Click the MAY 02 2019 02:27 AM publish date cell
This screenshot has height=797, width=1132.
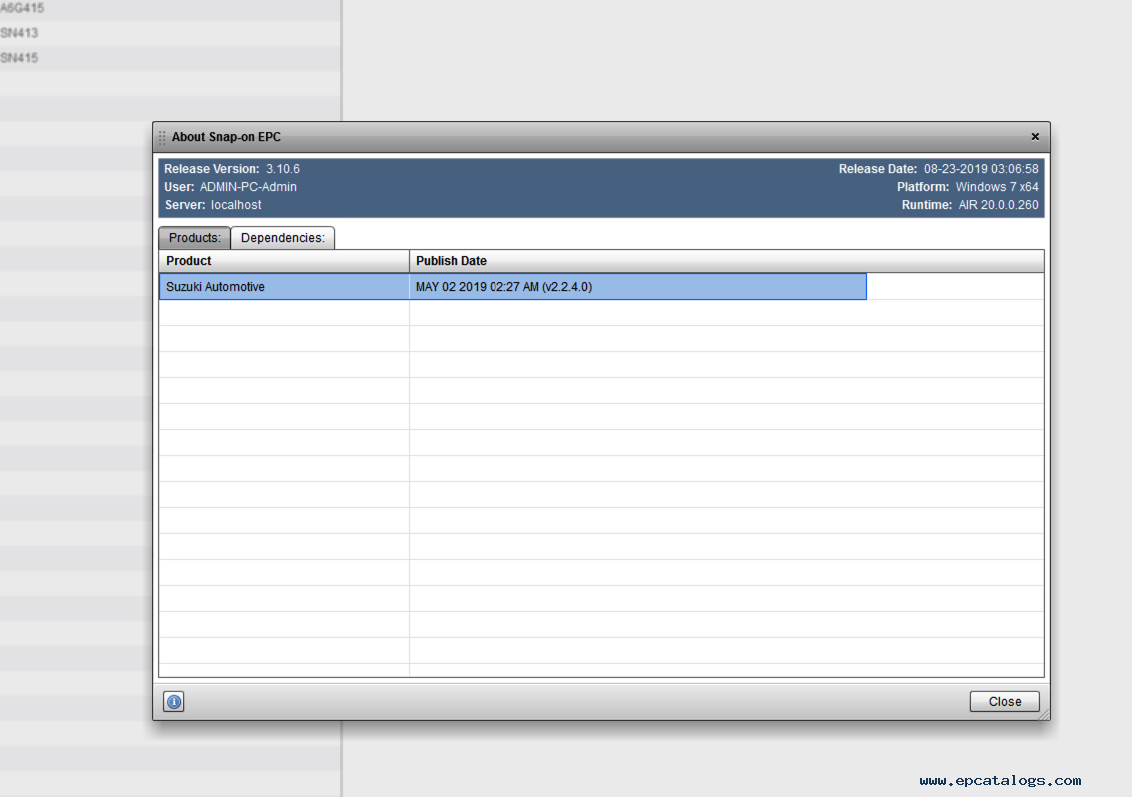click(638, 287)
